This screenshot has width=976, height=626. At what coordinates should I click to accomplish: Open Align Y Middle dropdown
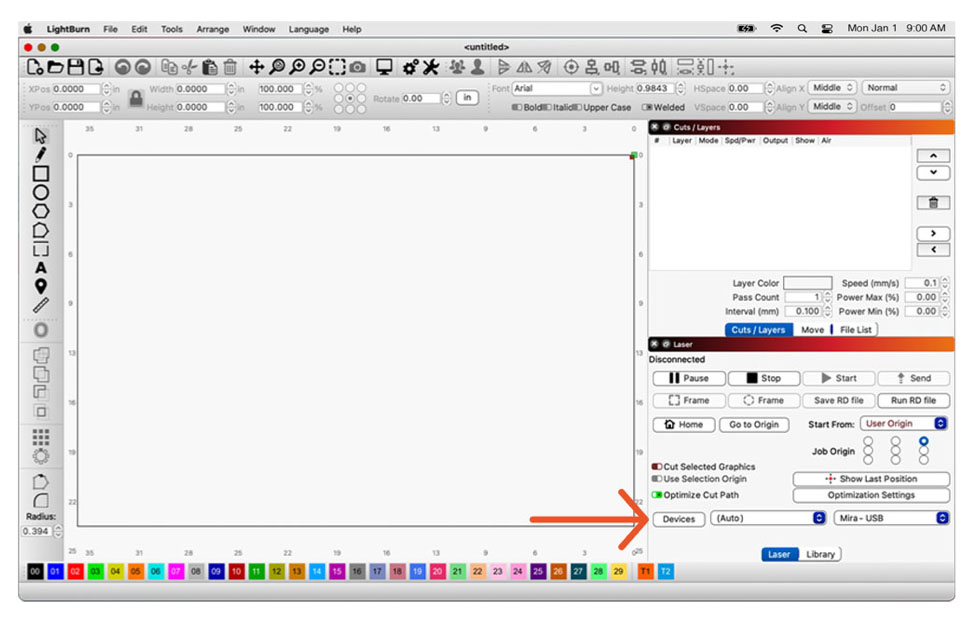[832, 106]
